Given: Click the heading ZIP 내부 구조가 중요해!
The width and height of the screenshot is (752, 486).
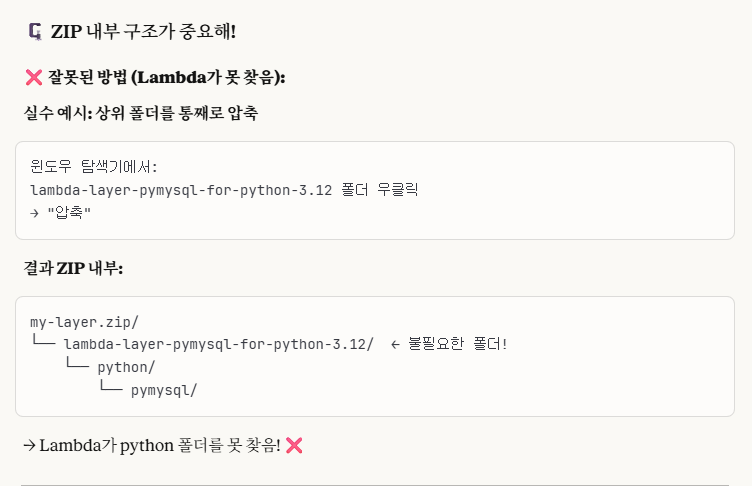Looking at the screenshot, I should (143, 32).
